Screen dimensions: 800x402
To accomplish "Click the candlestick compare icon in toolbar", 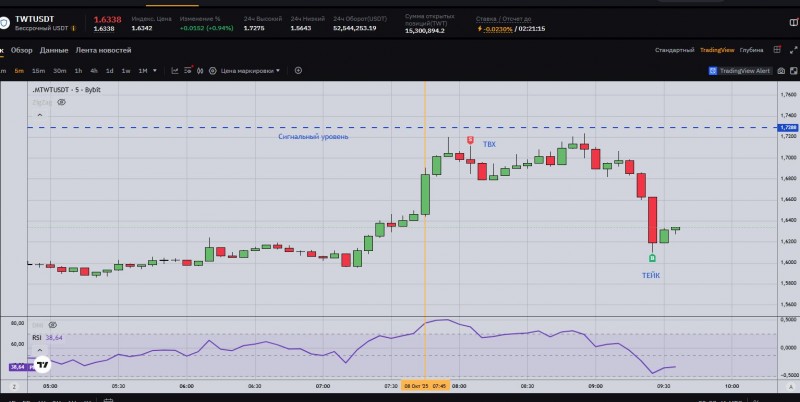I will 200,71.
